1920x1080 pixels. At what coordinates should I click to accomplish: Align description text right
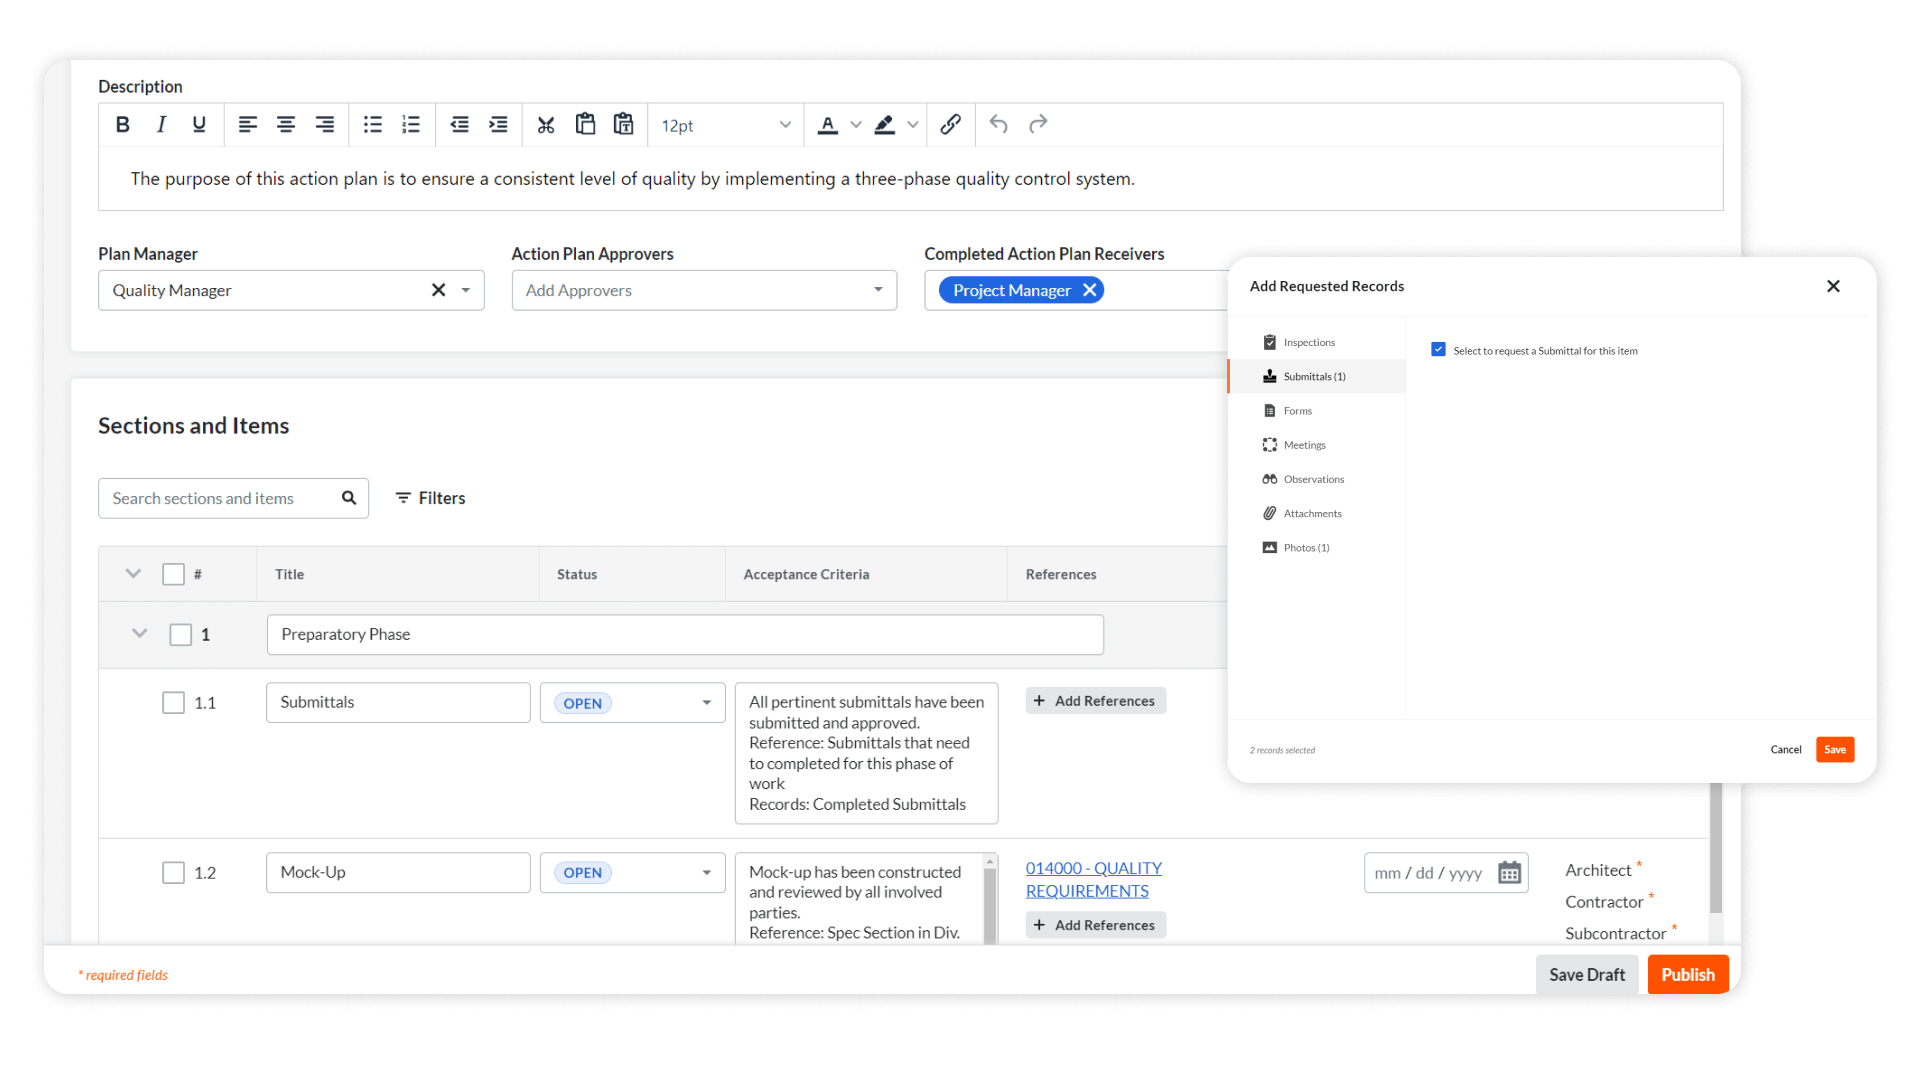(x=325, y=125)
